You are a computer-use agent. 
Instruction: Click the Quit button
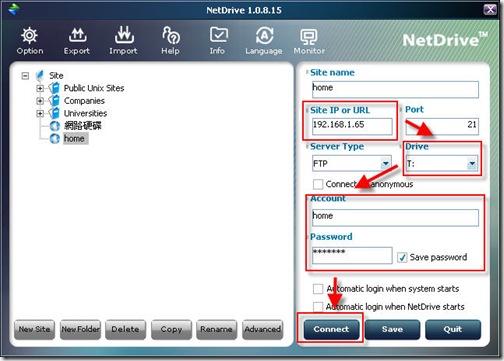click(453, 329)
